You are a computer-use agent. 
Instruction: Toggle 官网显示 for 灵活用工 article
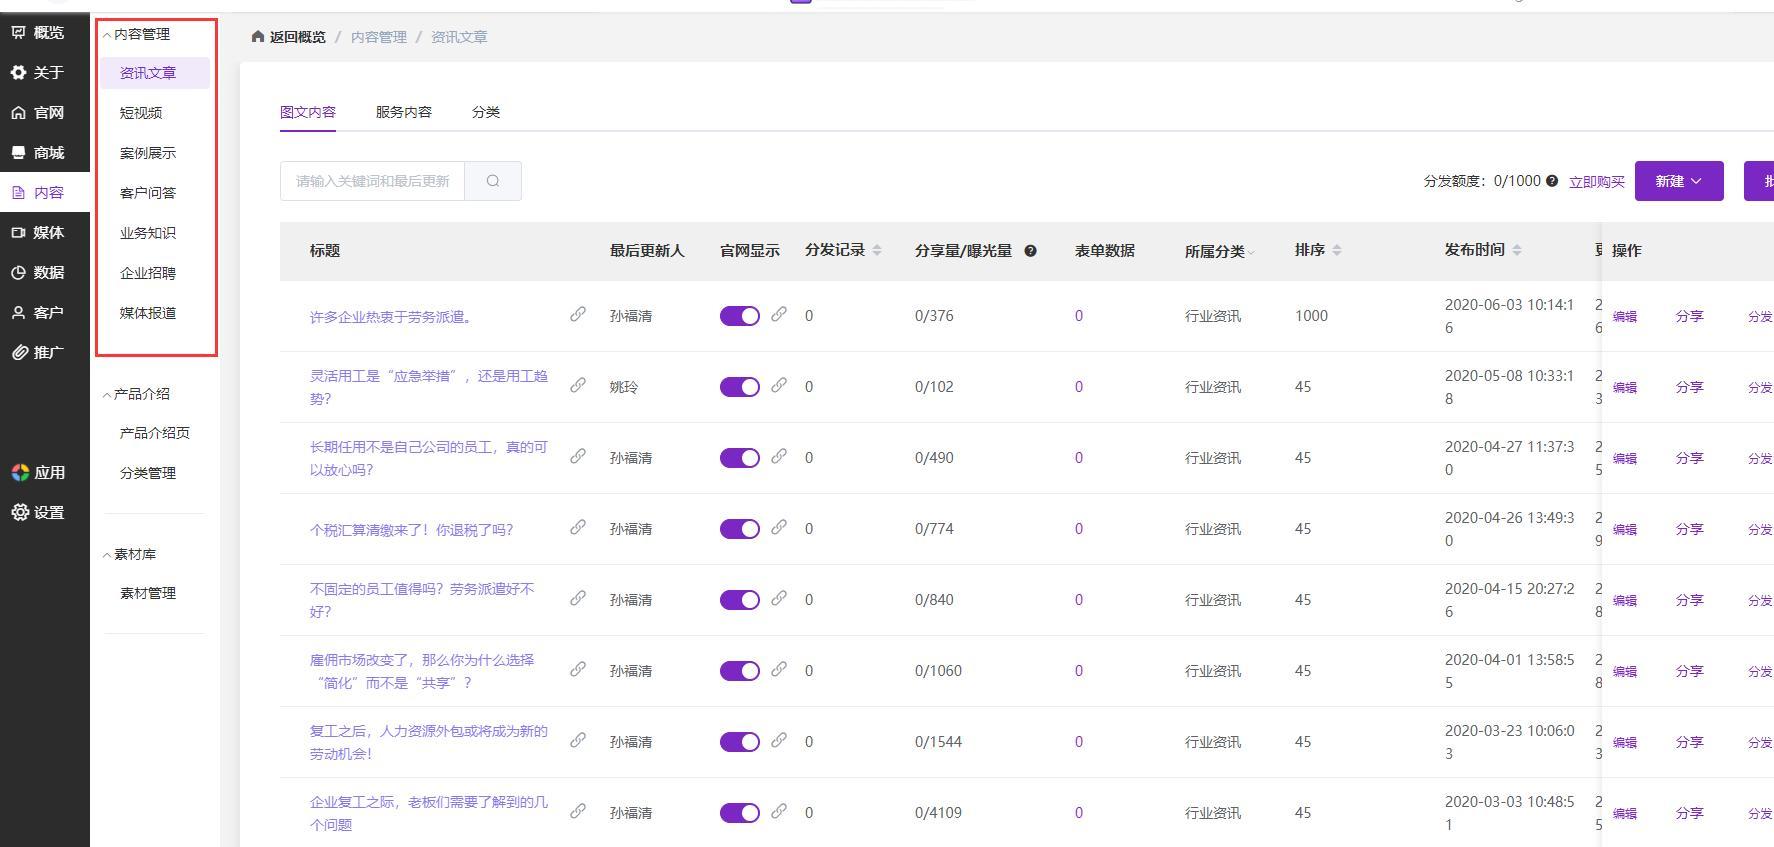pyautogui.click(x=740, y=387)
